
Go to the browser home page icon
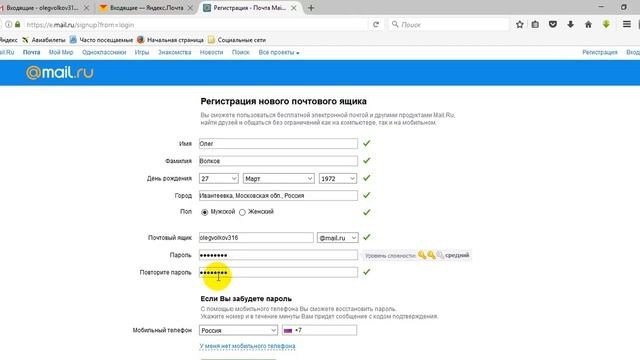pyautogui.click(x=588, y=24)
